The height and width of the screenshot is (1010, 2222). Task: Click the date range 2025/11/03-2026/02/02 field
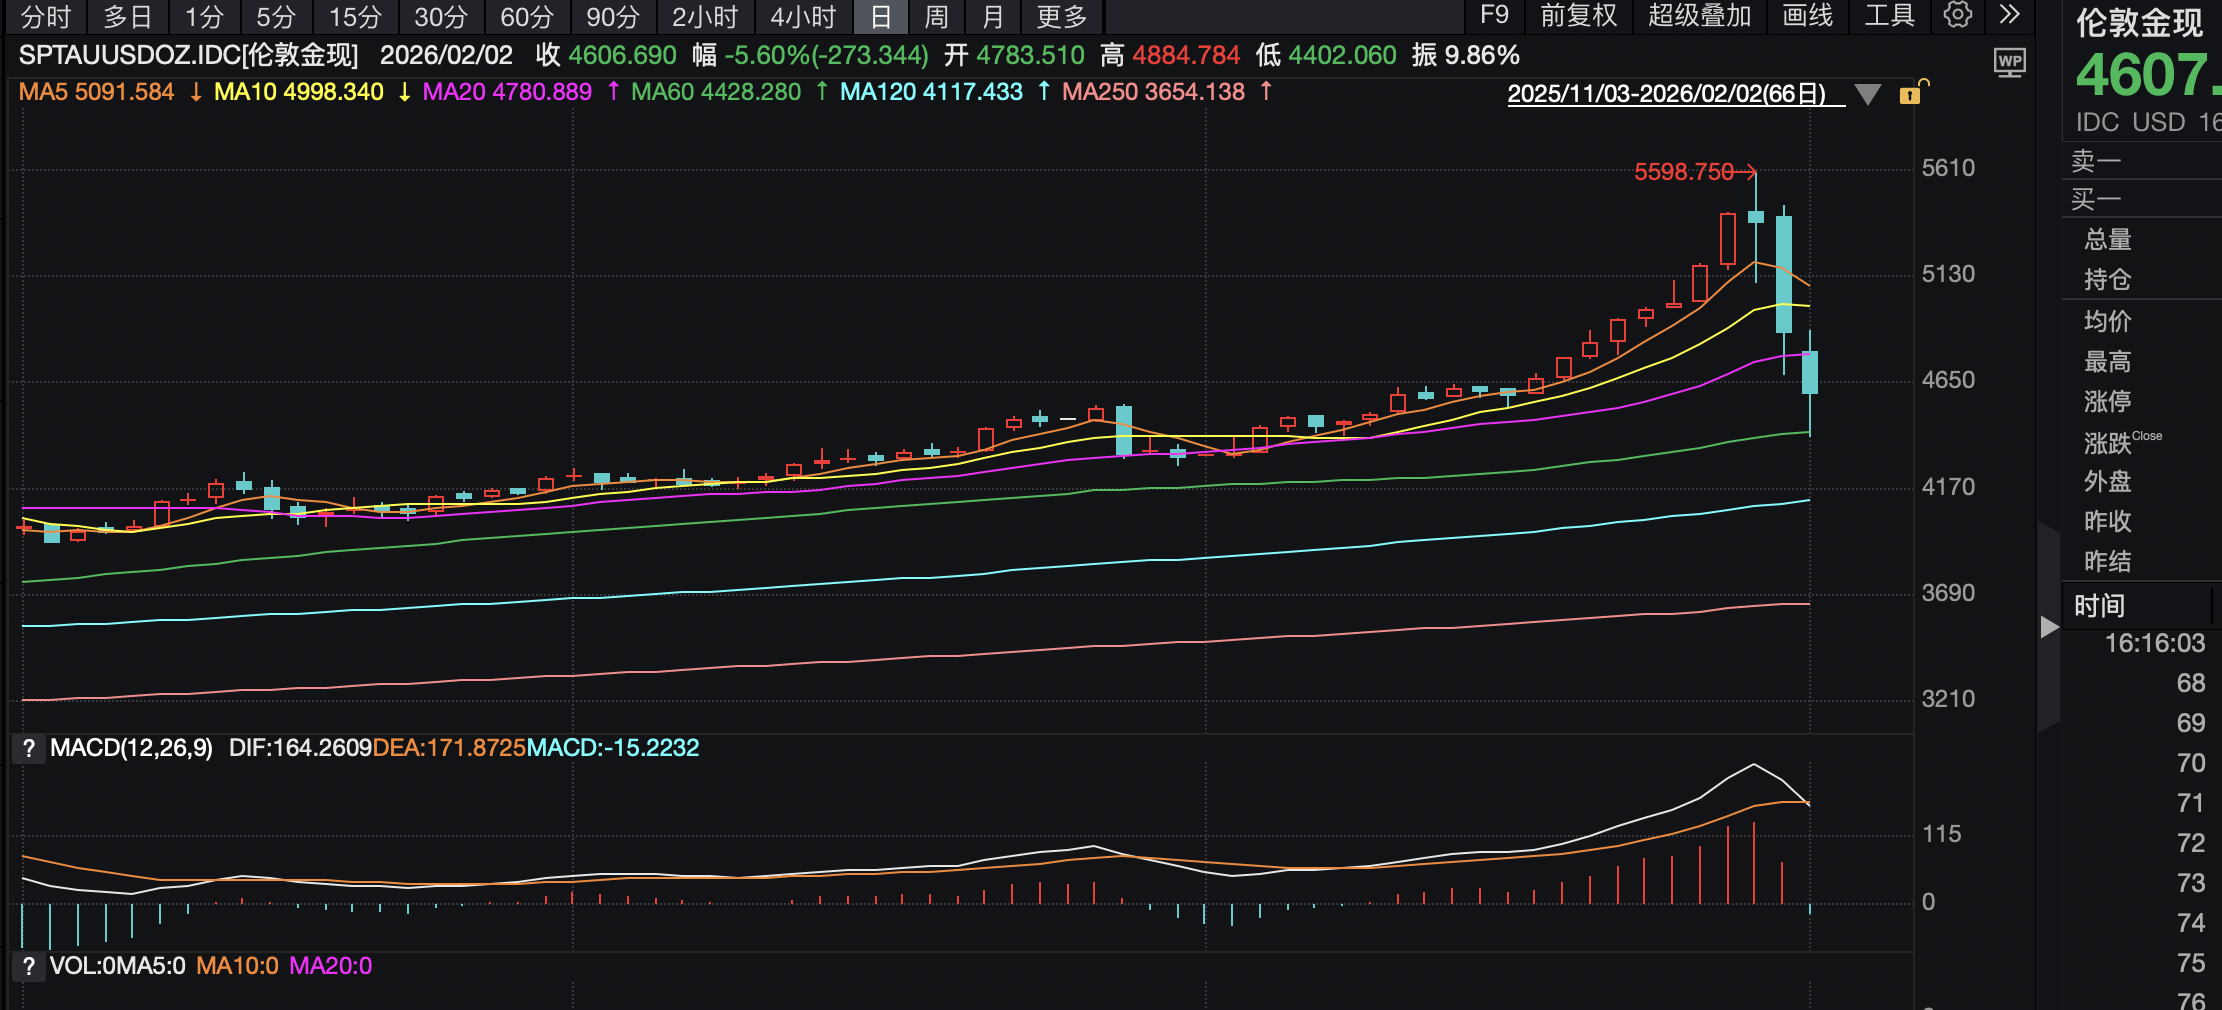[1667, 94]
